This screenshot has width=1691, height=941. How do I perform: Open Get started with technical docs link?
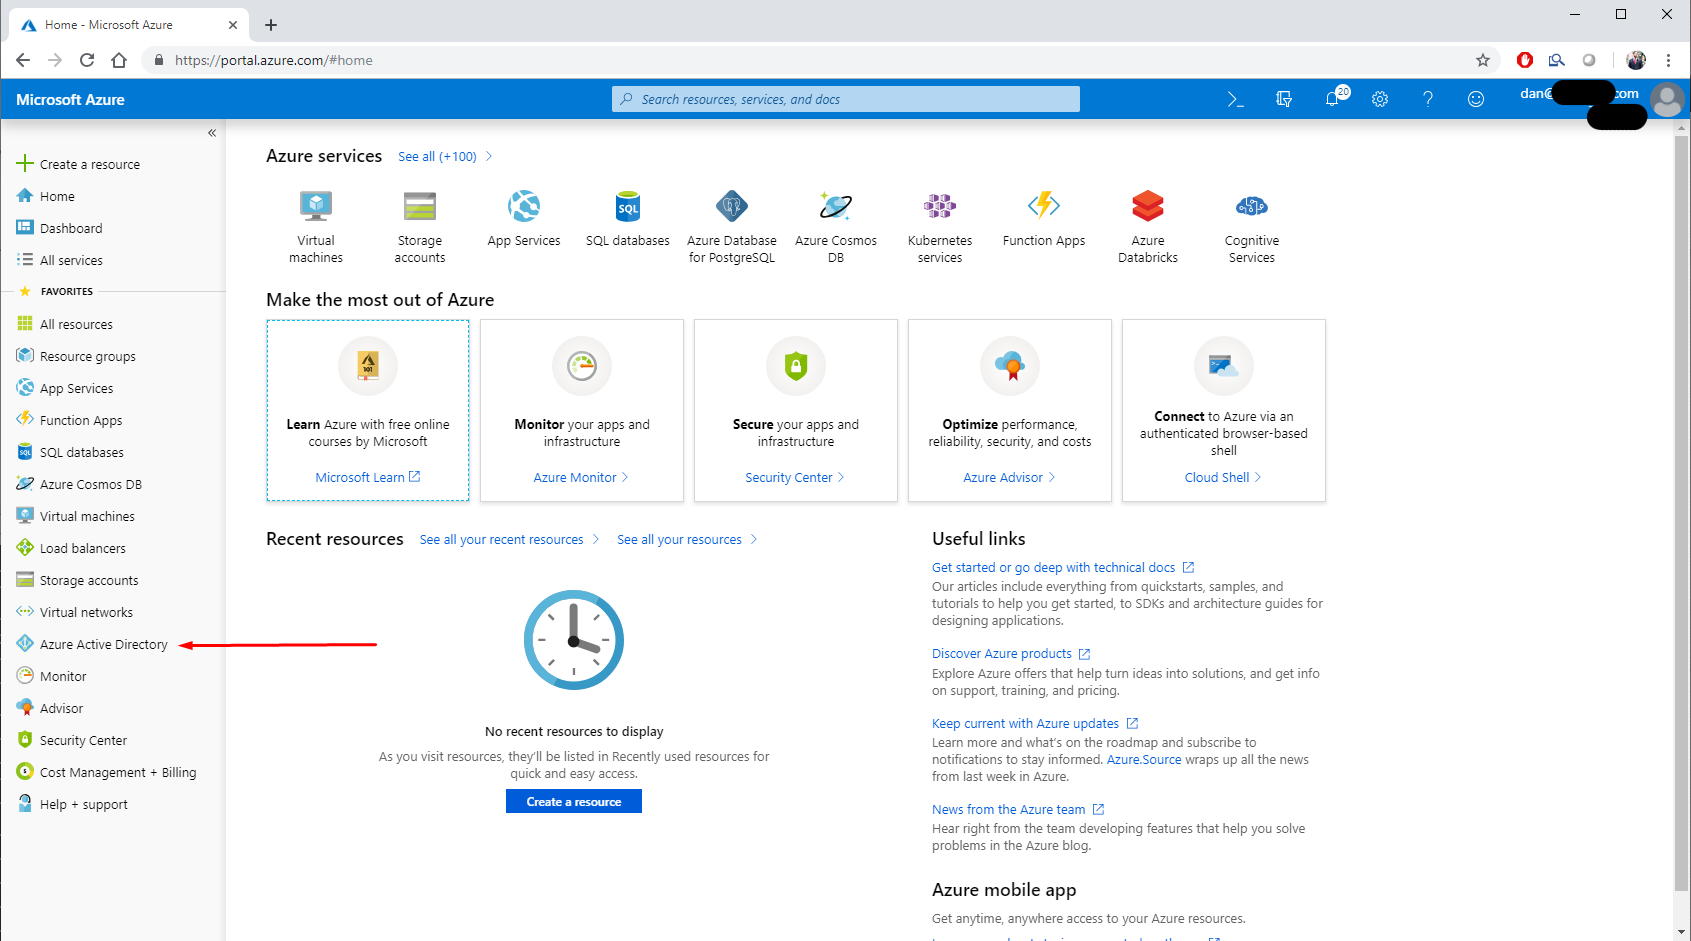pos(1063,567)
